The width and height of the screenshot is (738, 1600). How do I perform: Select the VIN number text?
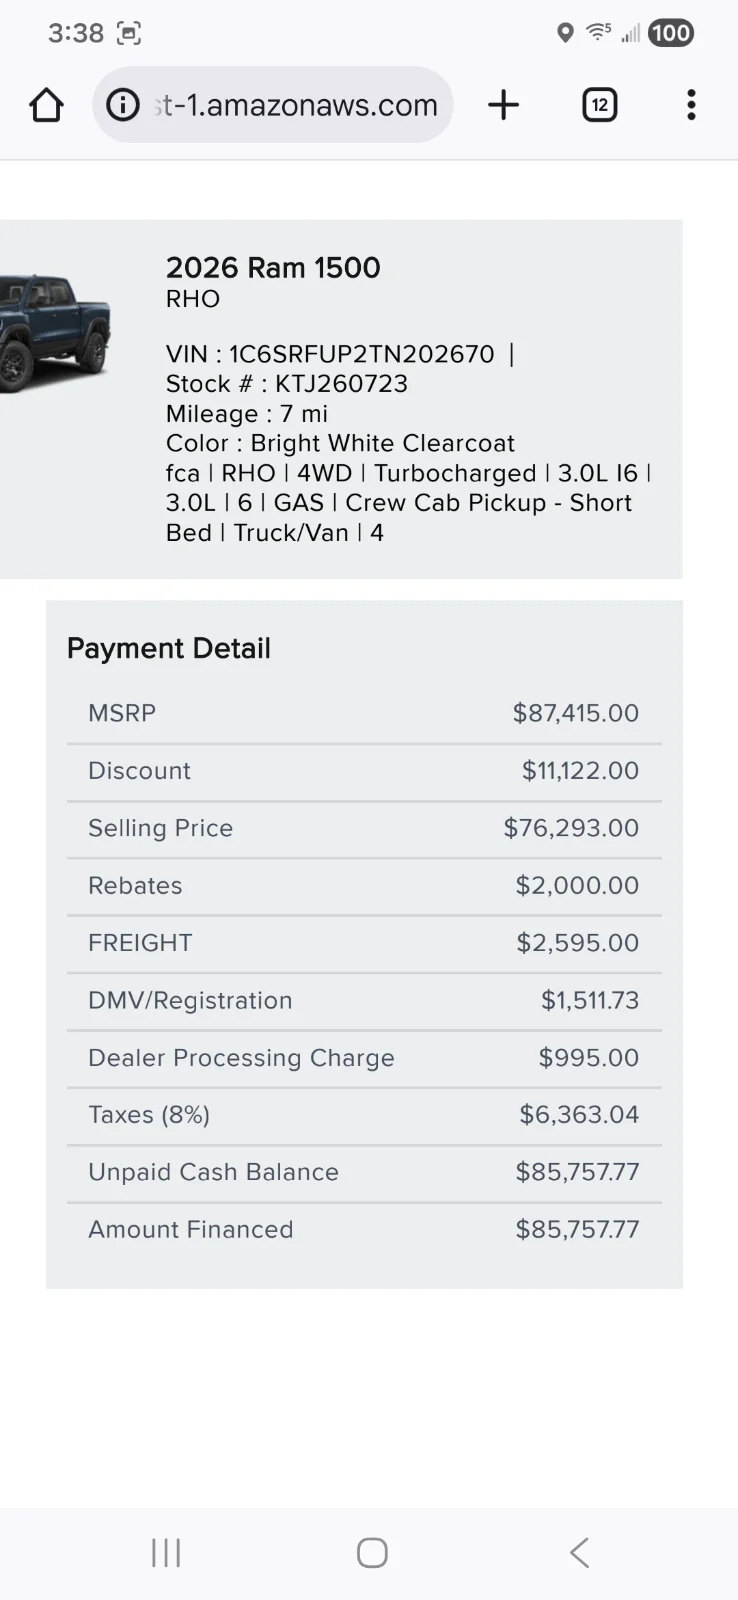361,354
